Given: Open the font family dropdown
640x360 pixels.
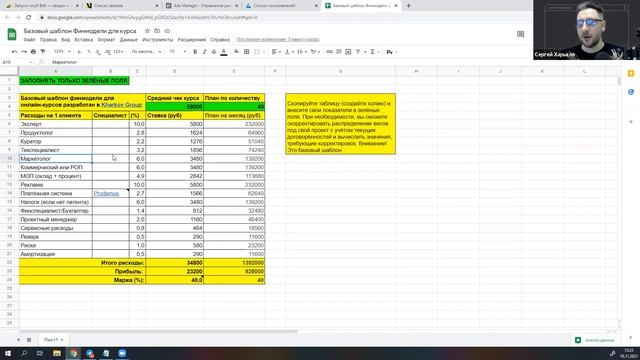Looking at the screenshot, I should (147, 52).
